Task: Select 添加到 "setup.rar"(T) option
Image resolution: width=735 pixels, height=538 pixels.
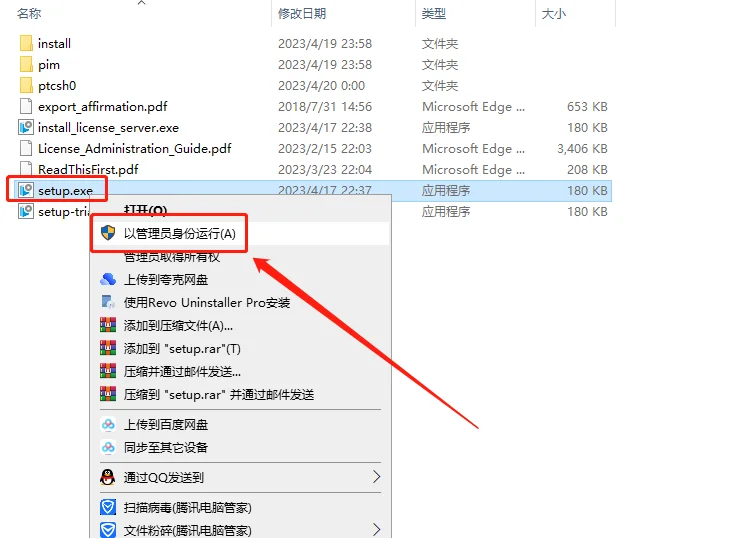Action: (182, 348)
